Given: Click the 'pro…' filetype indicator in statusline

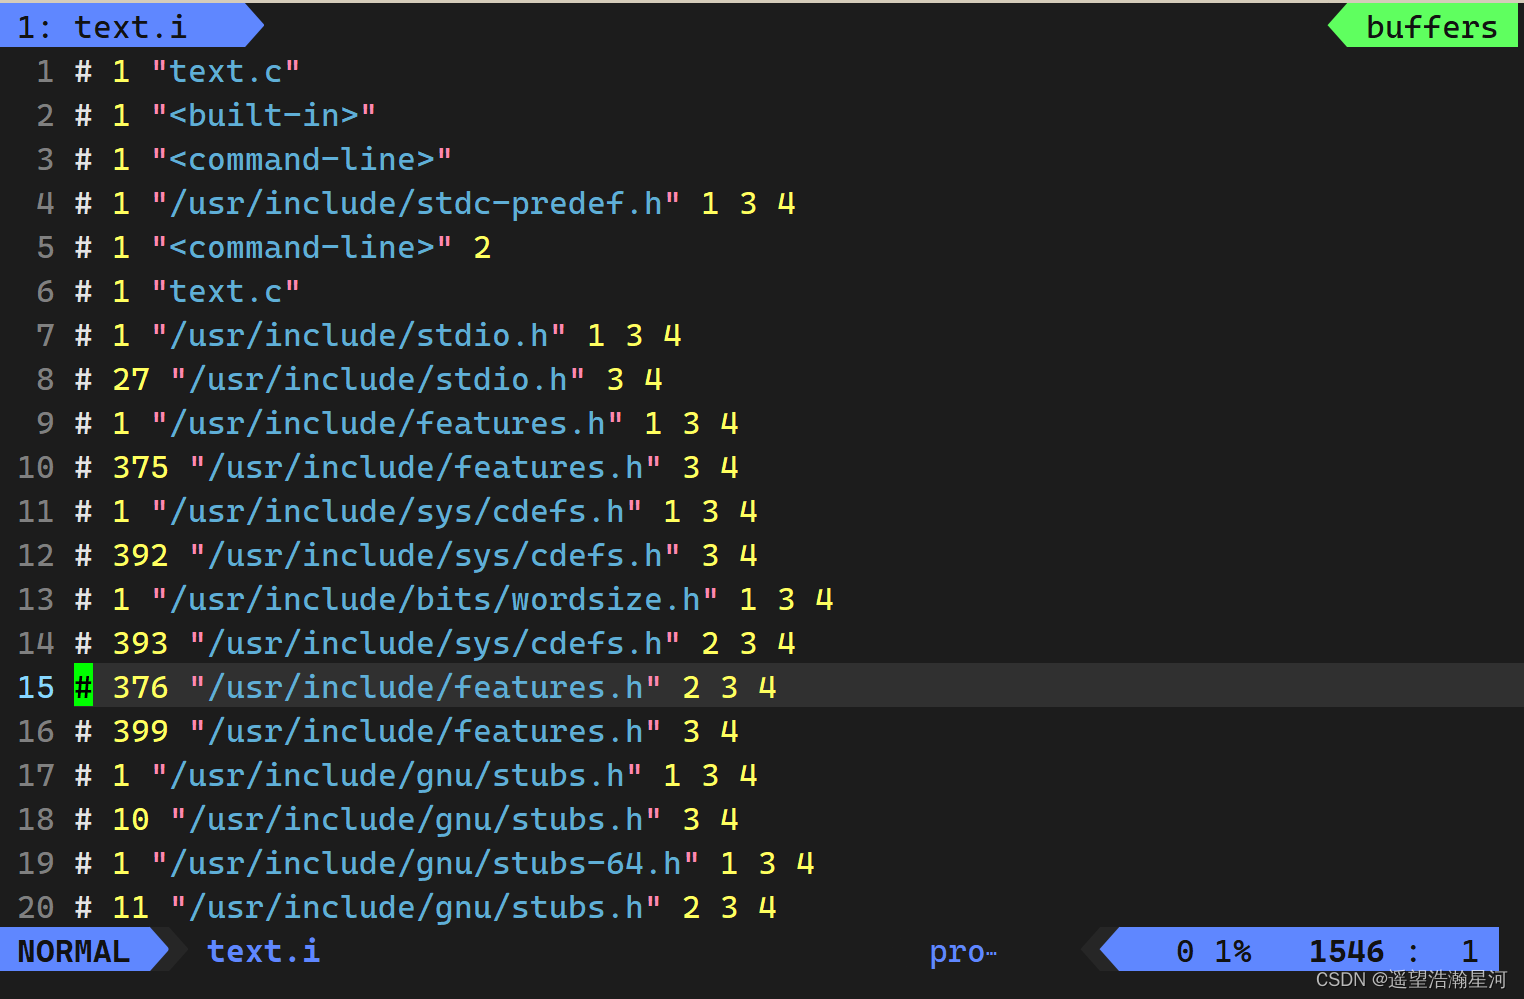Looking at the screenshot, I should coord(963,951).
